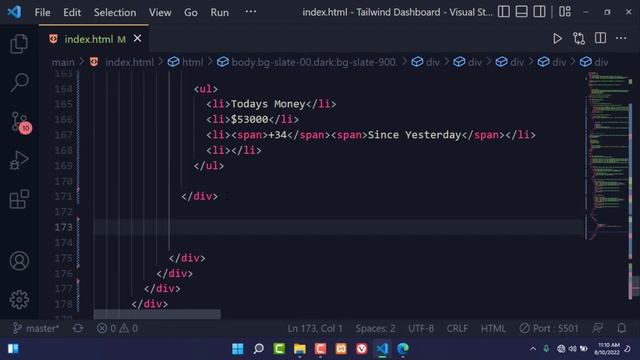Viewport: 640px width, 360px height.
Task: Click Ln 173, Col 1 status item
Action: click(315, 328)
